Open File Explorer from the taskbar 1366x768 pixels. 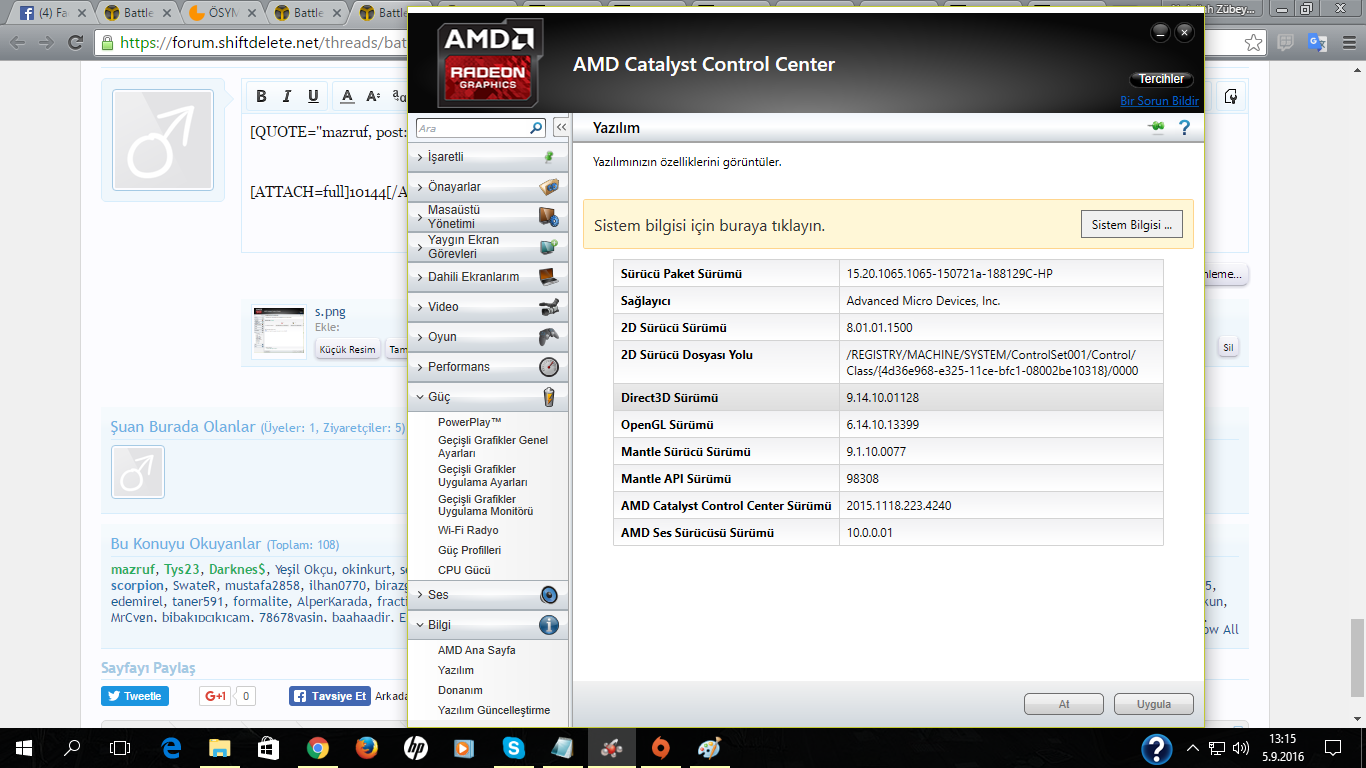[x=219, y=747]
